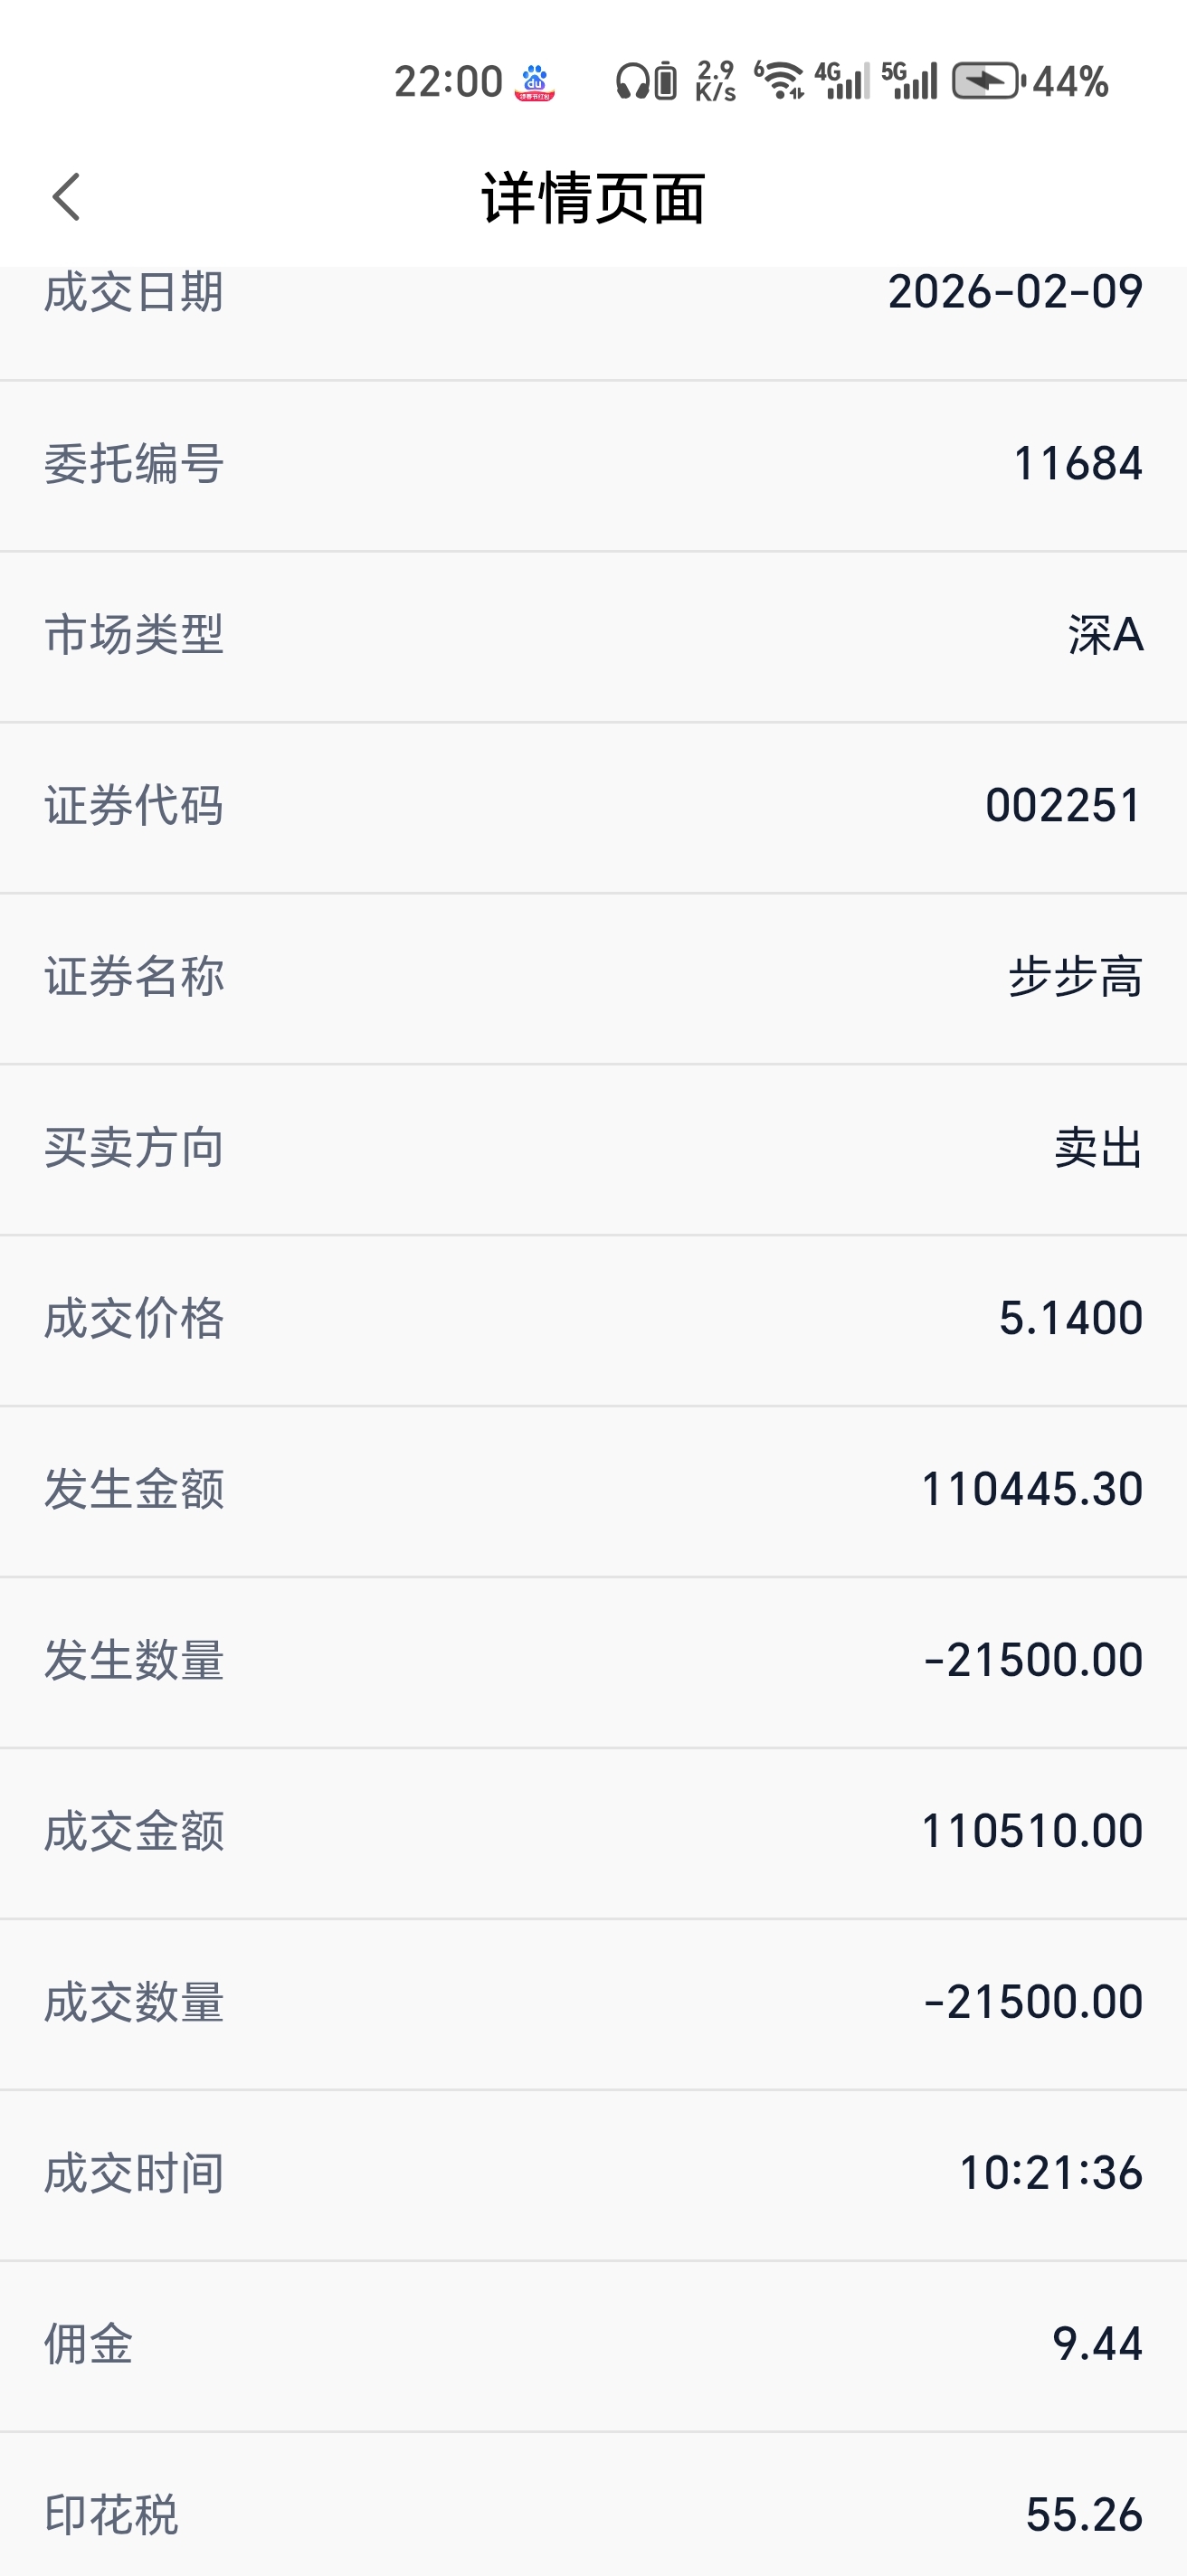
Task: Tap the 4G signal bars icon
Action: click(x=842, y=81)
